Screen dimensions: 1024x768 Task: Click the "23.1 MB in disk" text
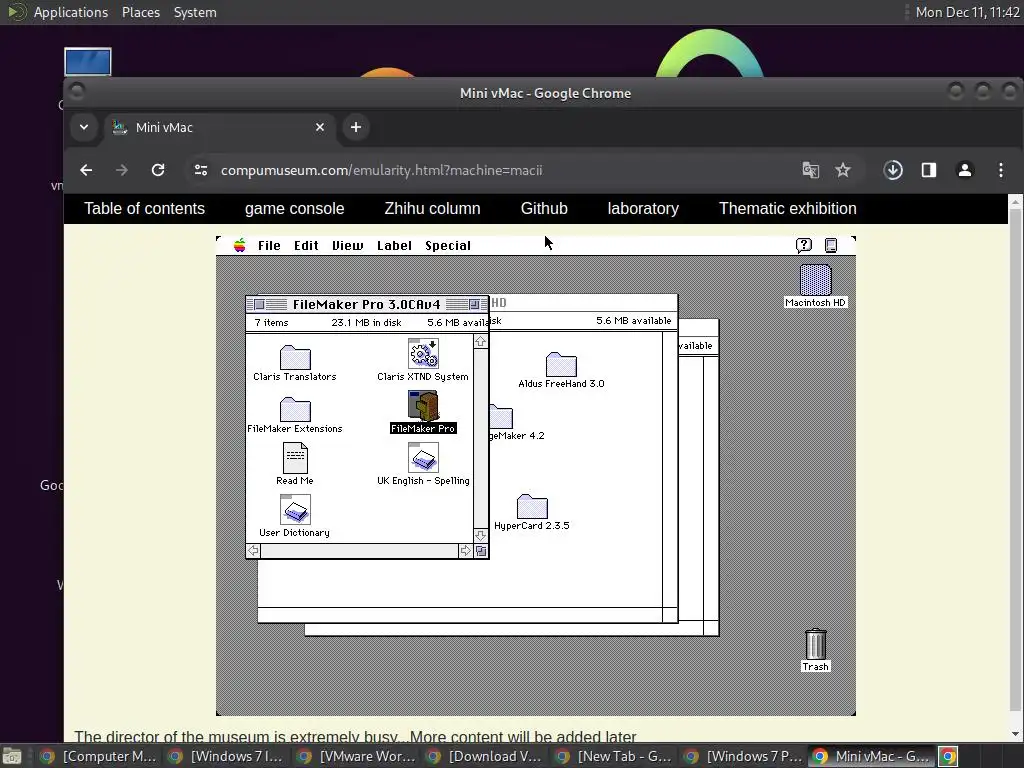[x=366, y=323]
